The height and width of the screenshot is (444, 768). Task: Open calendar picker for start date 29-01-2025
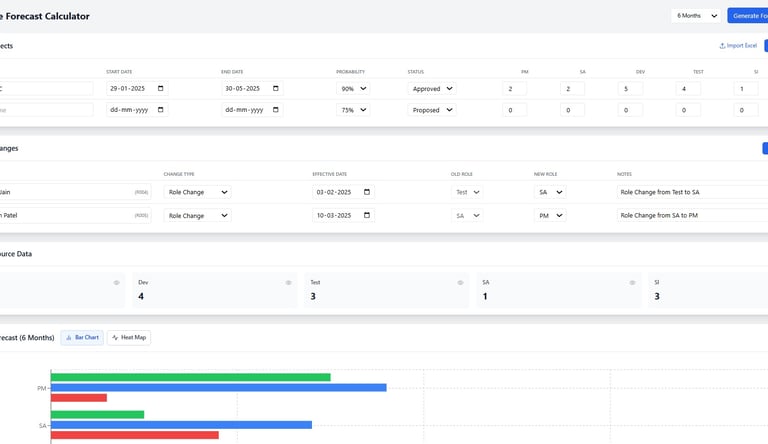click(161, 88)
